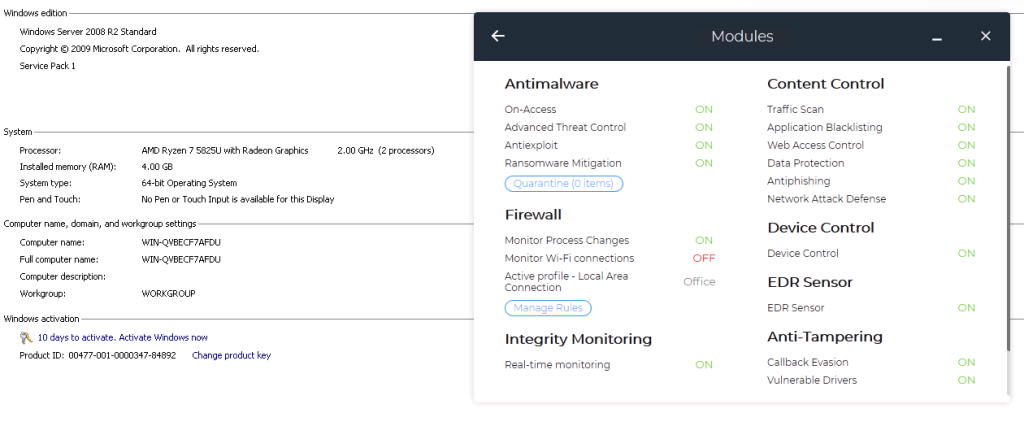This screenshot has height=426, width=1024.
Task: Toggle Ransomware Mitigation ON status
Action: 704,163
